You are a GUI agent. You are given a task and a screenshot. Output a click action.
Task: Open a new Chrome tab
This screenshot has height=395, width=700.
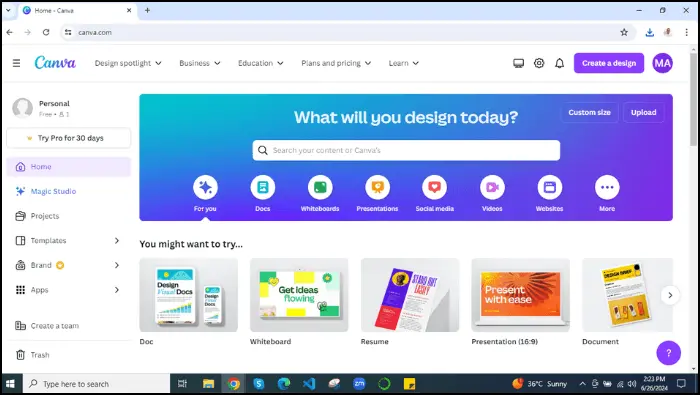click(147, 10)
